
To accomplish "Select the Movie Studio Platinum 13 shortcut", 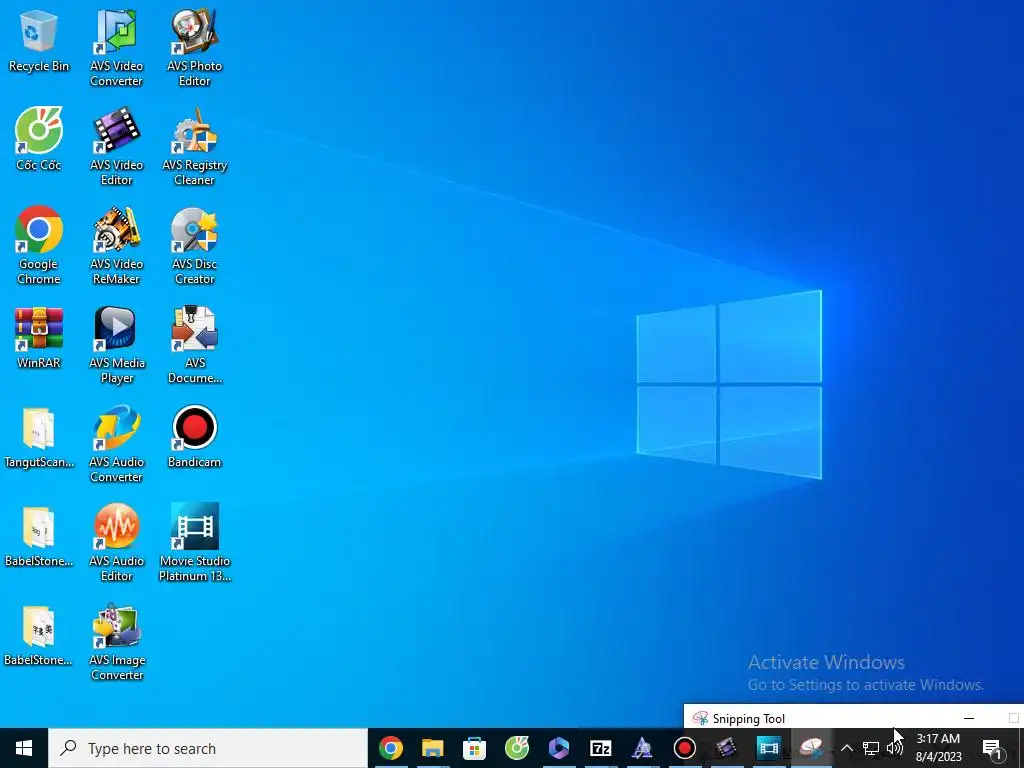I will pos(195,543).
